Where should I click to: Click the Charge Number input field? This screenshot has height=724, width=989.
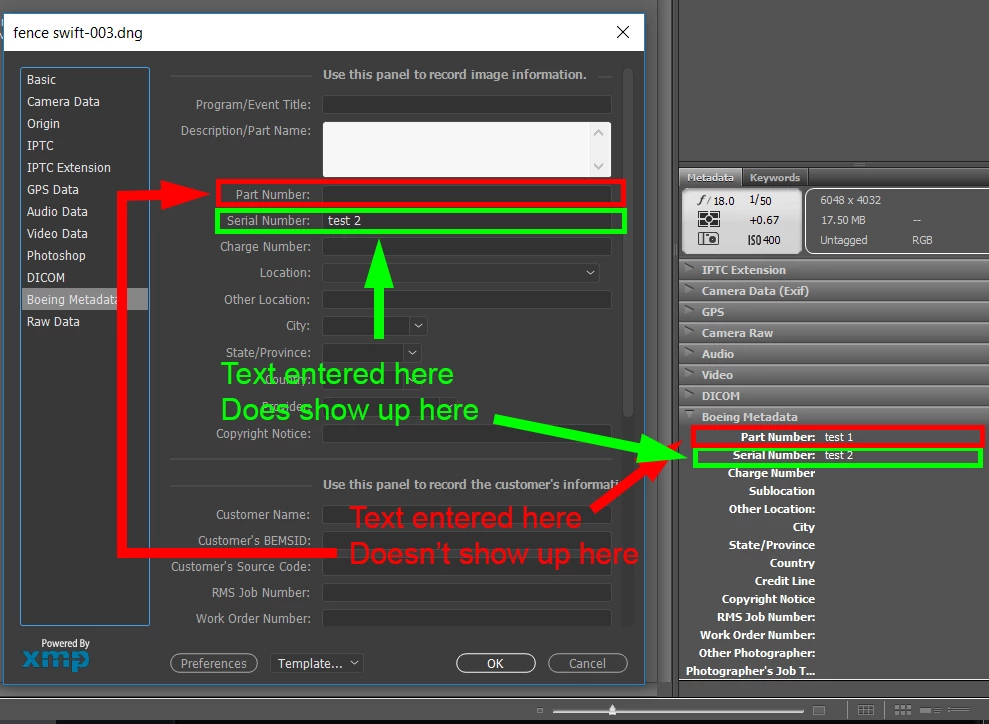click(x=467, y=247)
